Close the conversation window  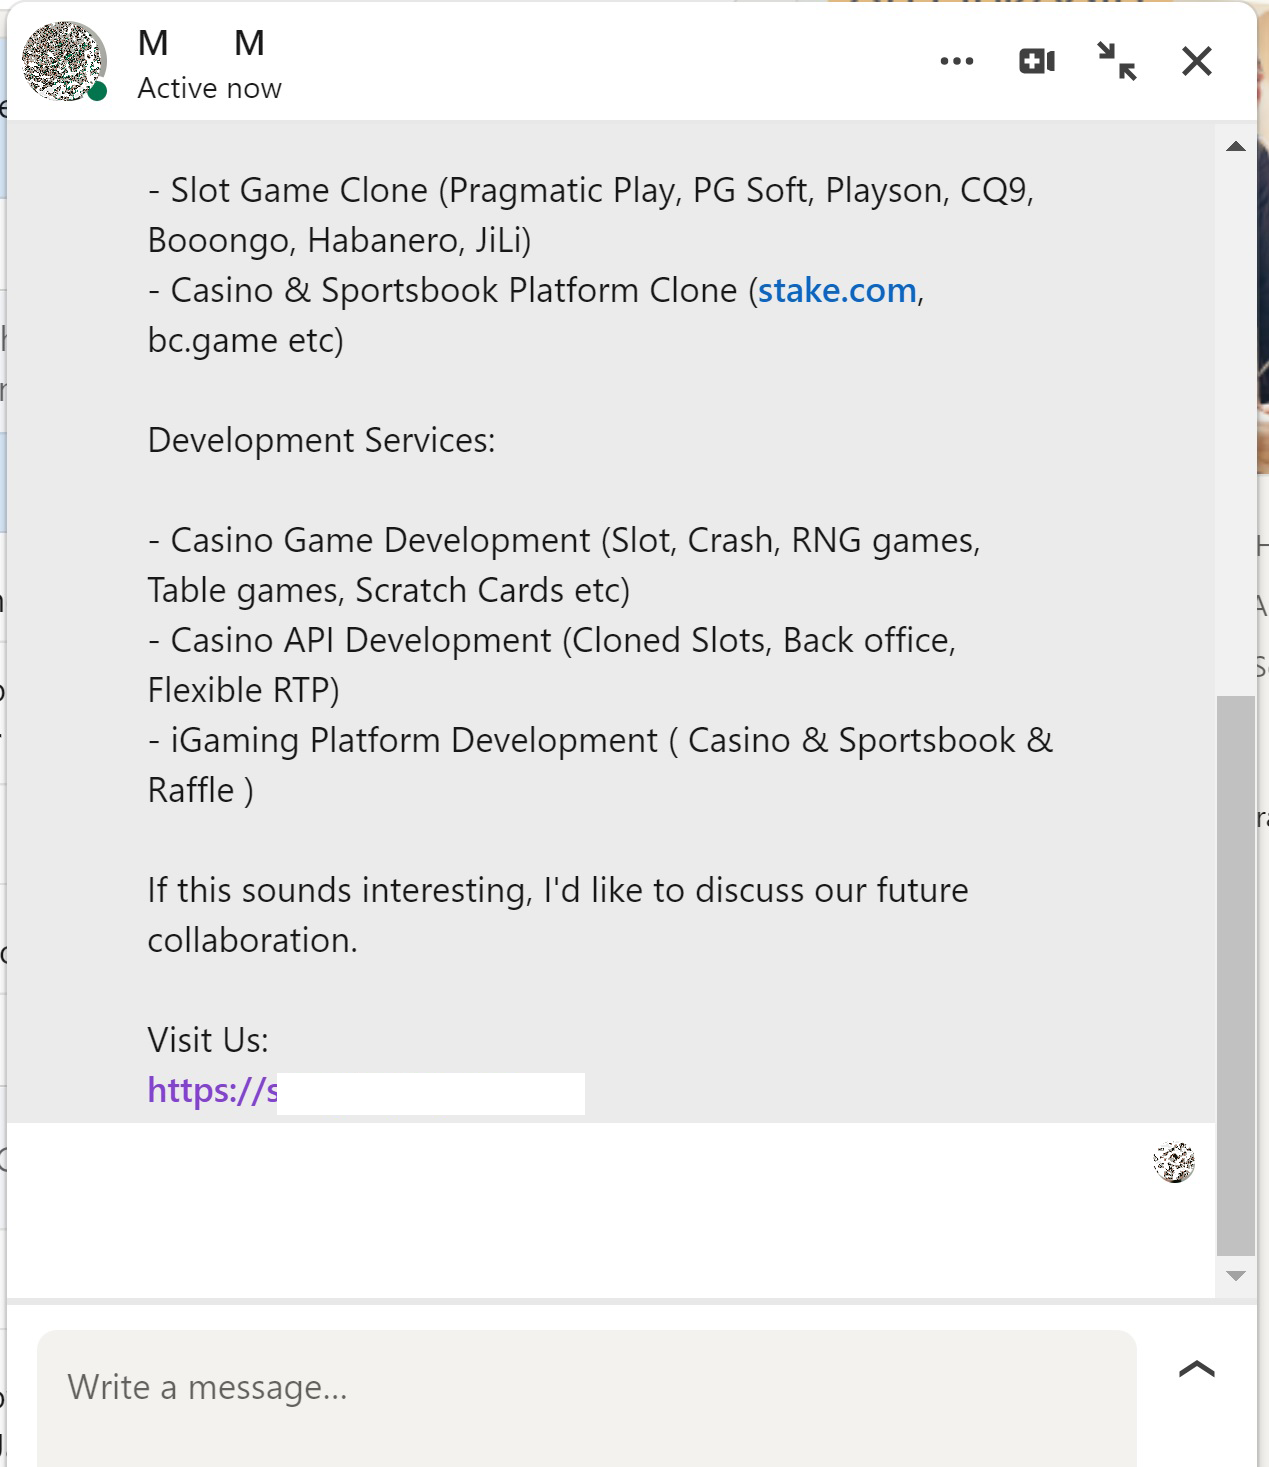pyautogui.click(x=1197, y=61)
